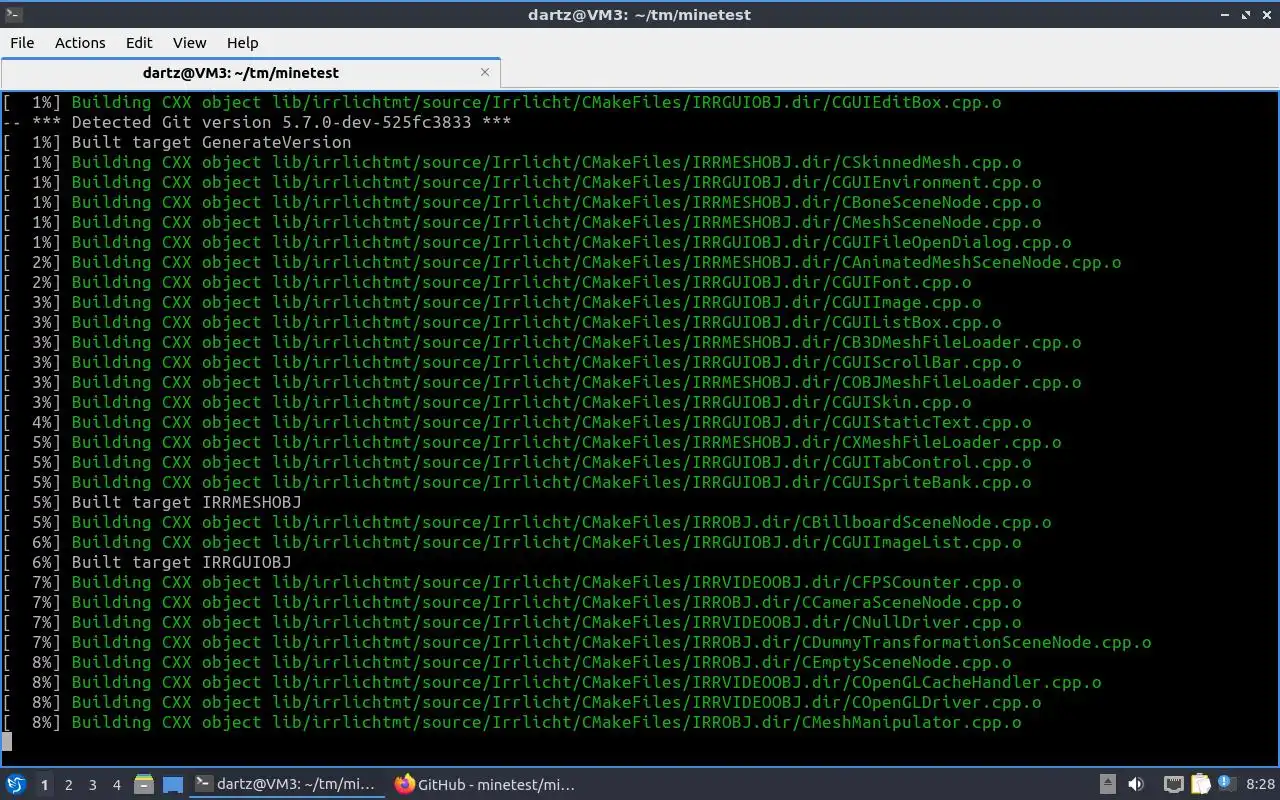Click the terminal icon on the taskbar entry

203,785
